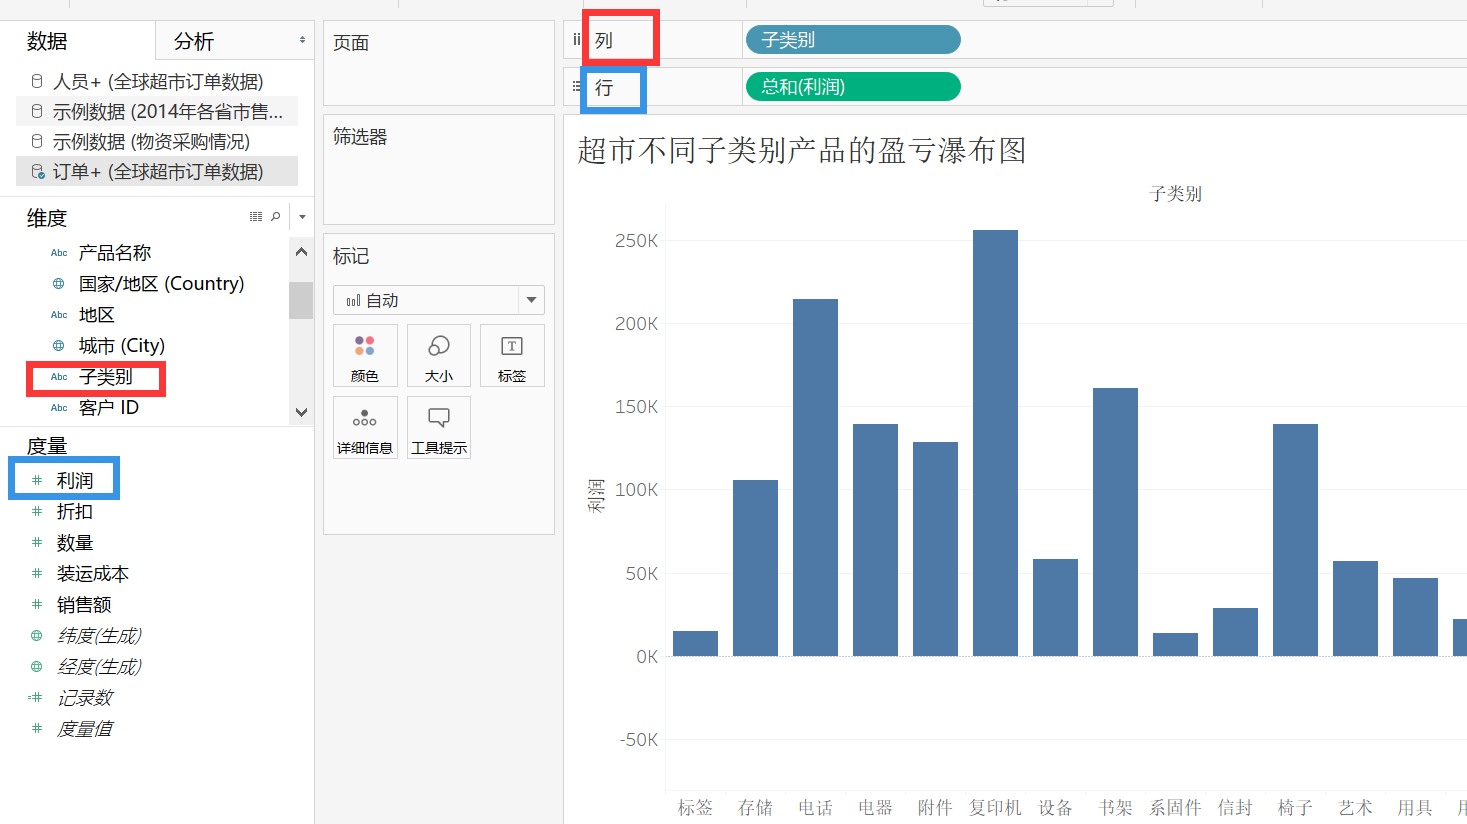
Task: Click the 艺术 axis label
Action: [x=1355, y=807]
